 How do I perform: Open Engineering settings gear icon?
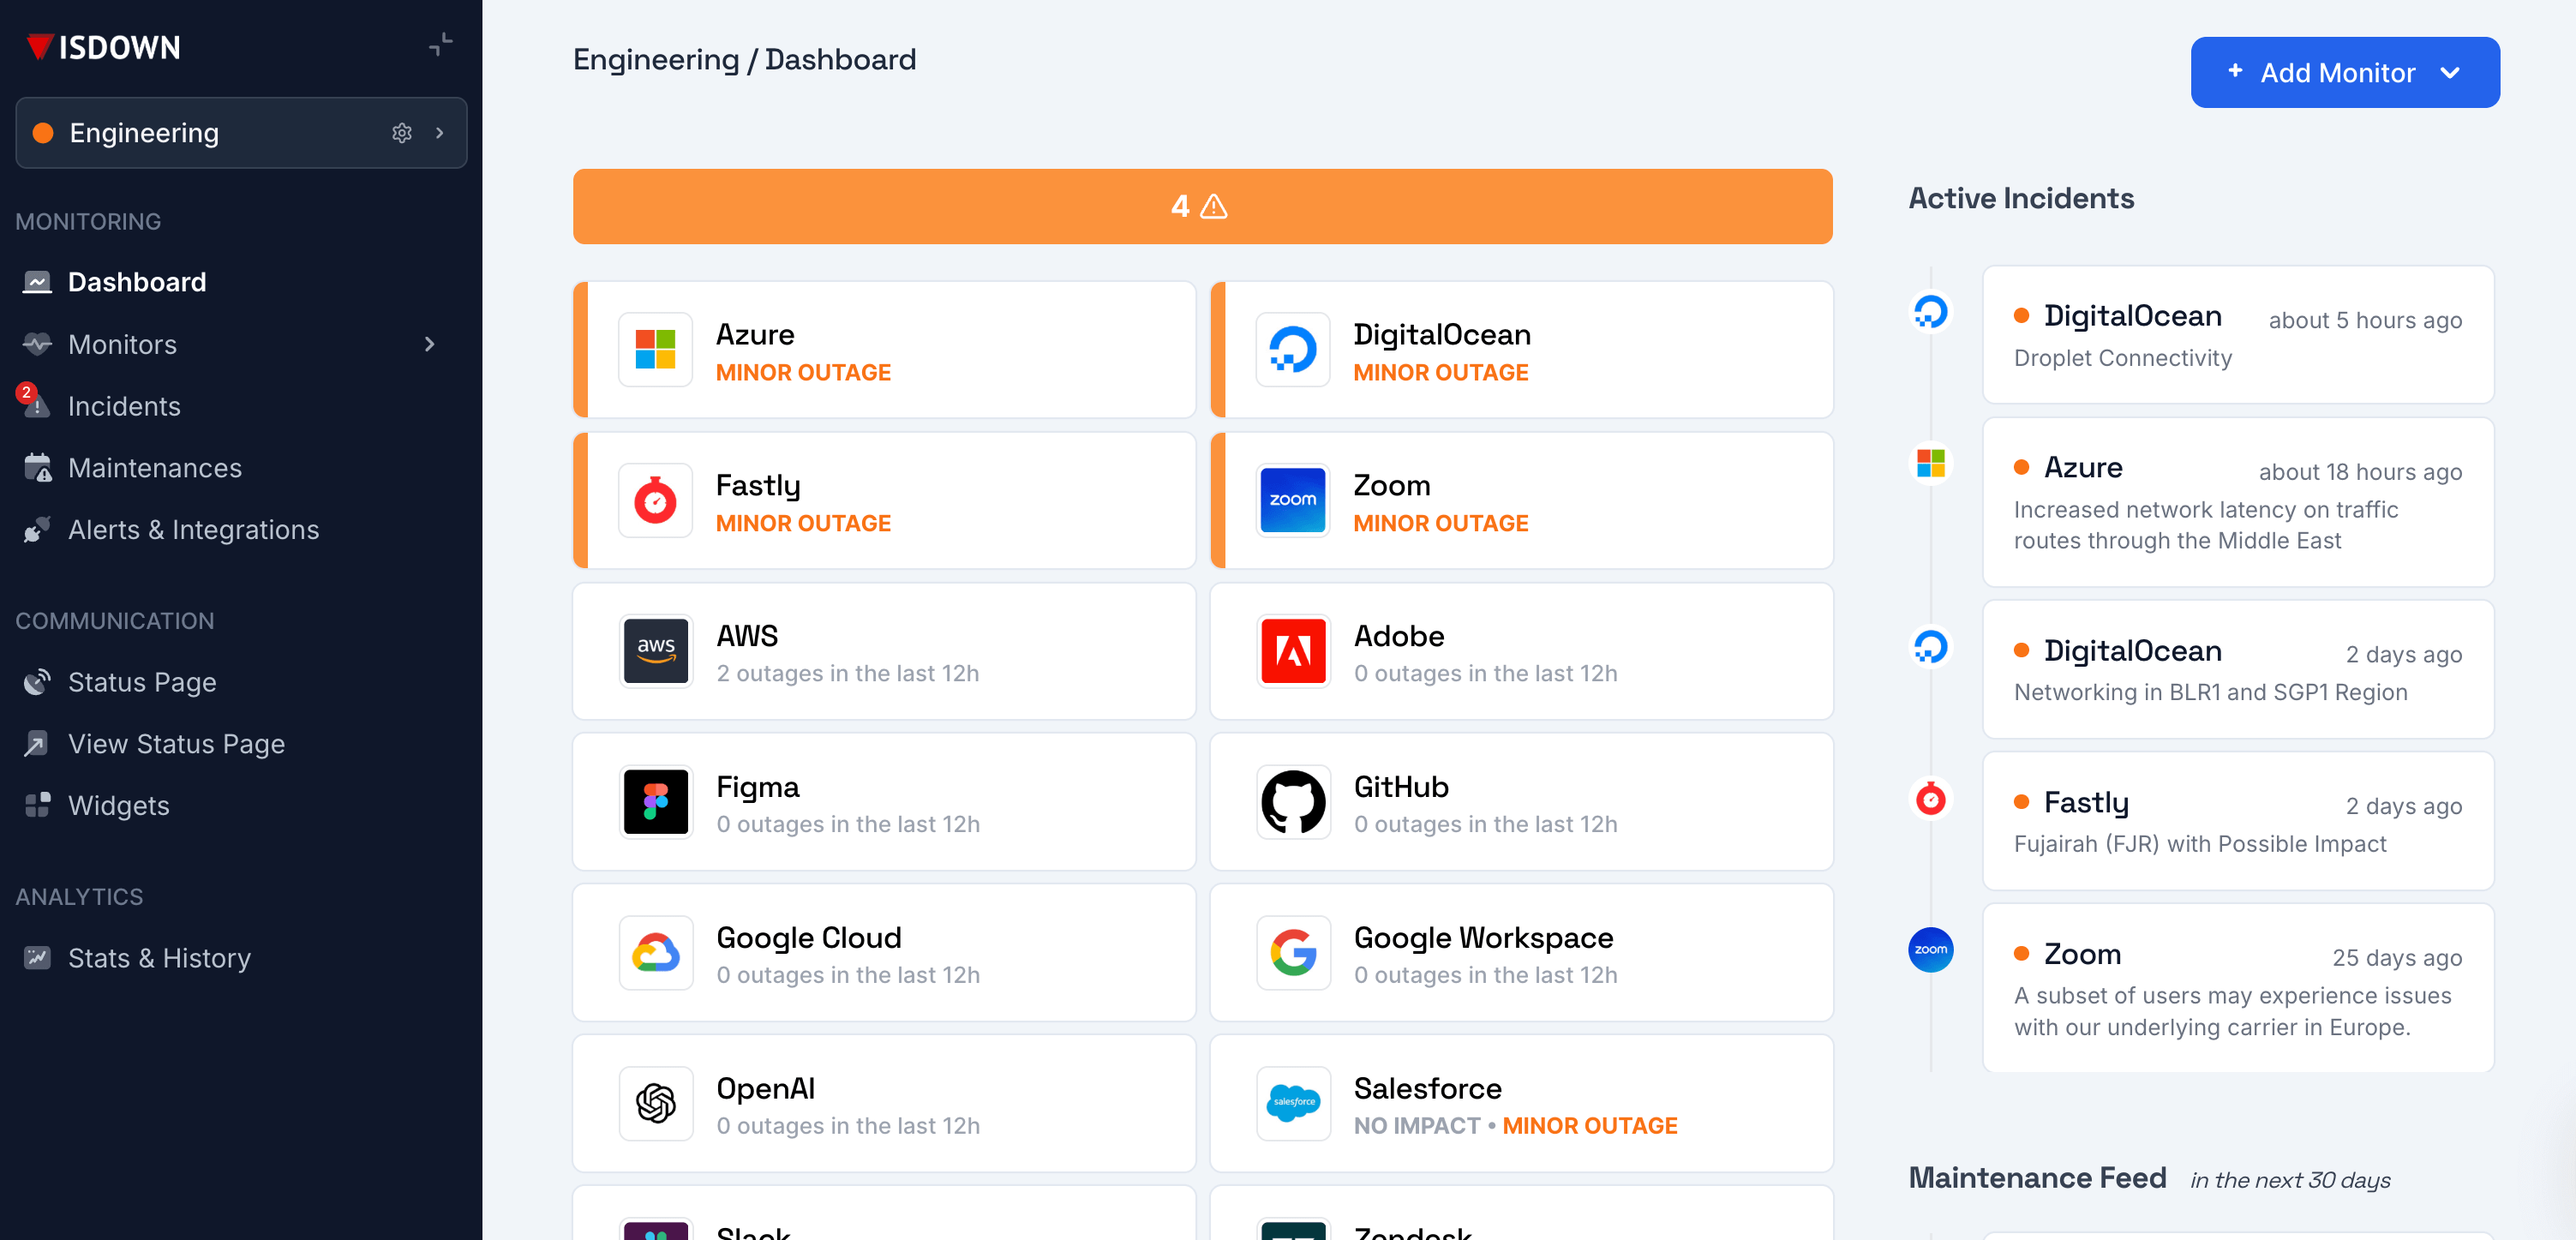[402, 133]
